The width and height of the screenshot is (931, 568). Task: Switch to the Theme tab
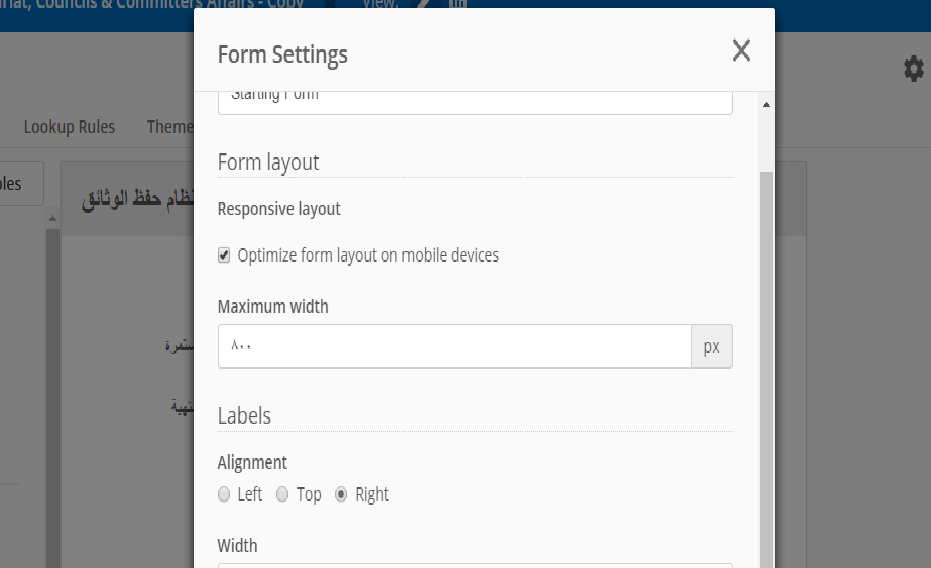[x=170, y=127]
